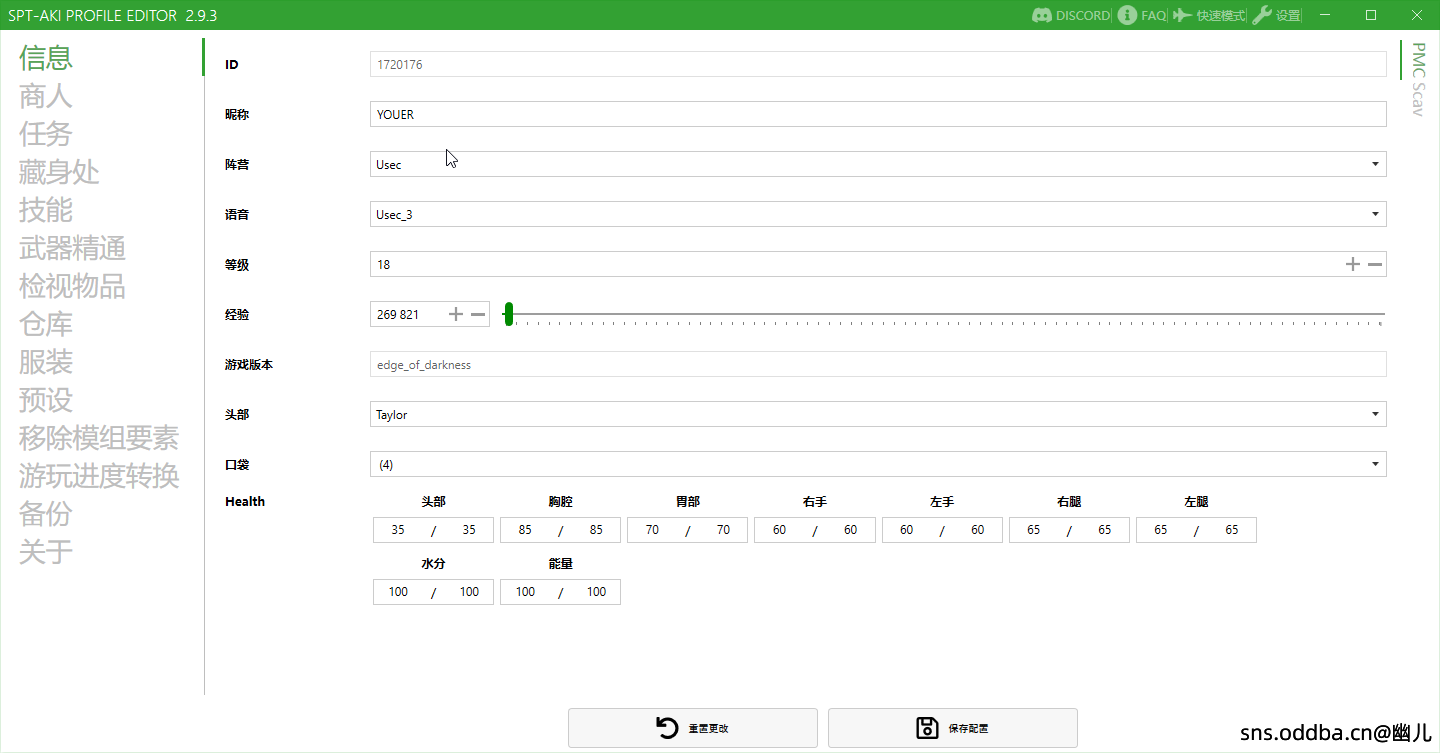Decrease experience with the minus icon
This screenshot has width=1440, height=753.
pyautogui.click(x=478, y=314)
